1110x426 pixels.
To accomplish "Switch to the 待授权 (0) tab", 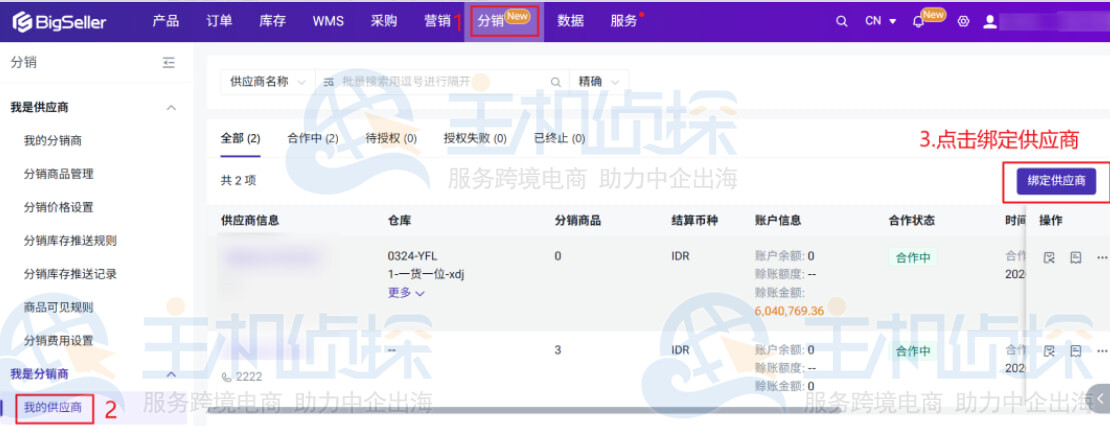I will pyautogui.click(x=391, y=139).
